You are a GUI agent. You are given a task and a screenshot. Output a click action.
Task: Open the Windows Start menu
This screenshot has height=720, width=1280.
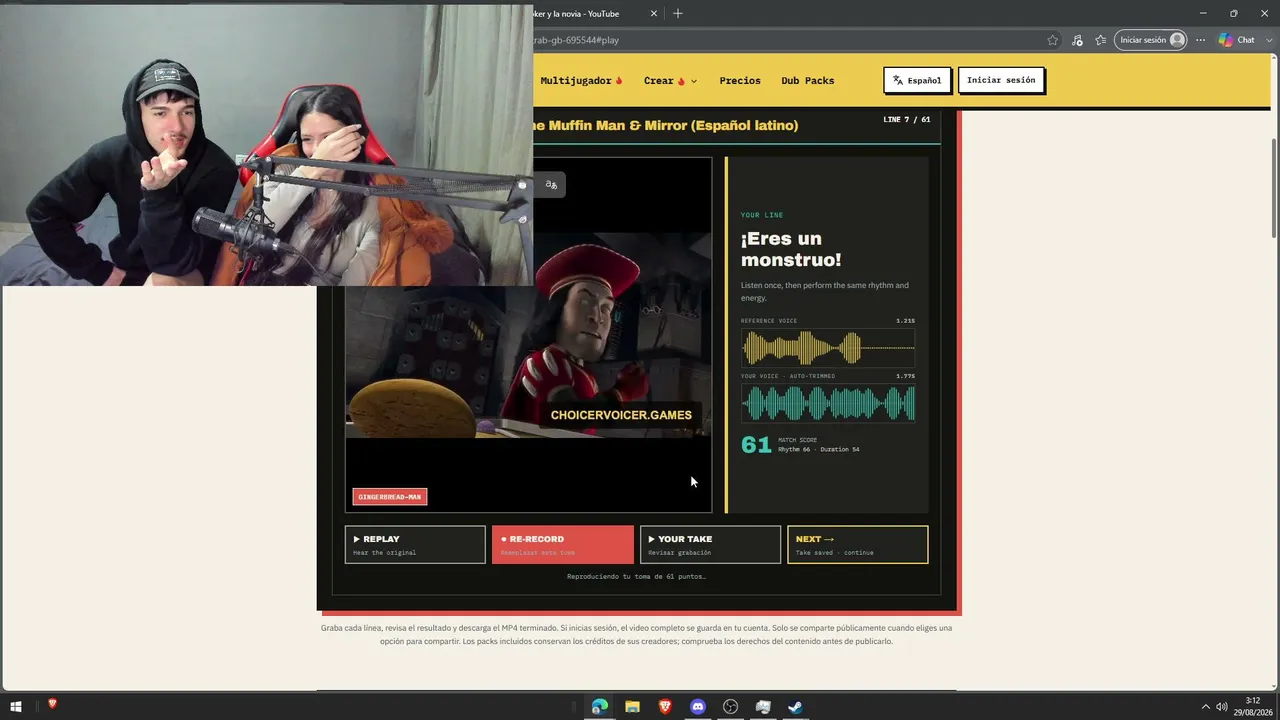pos(16,707)
